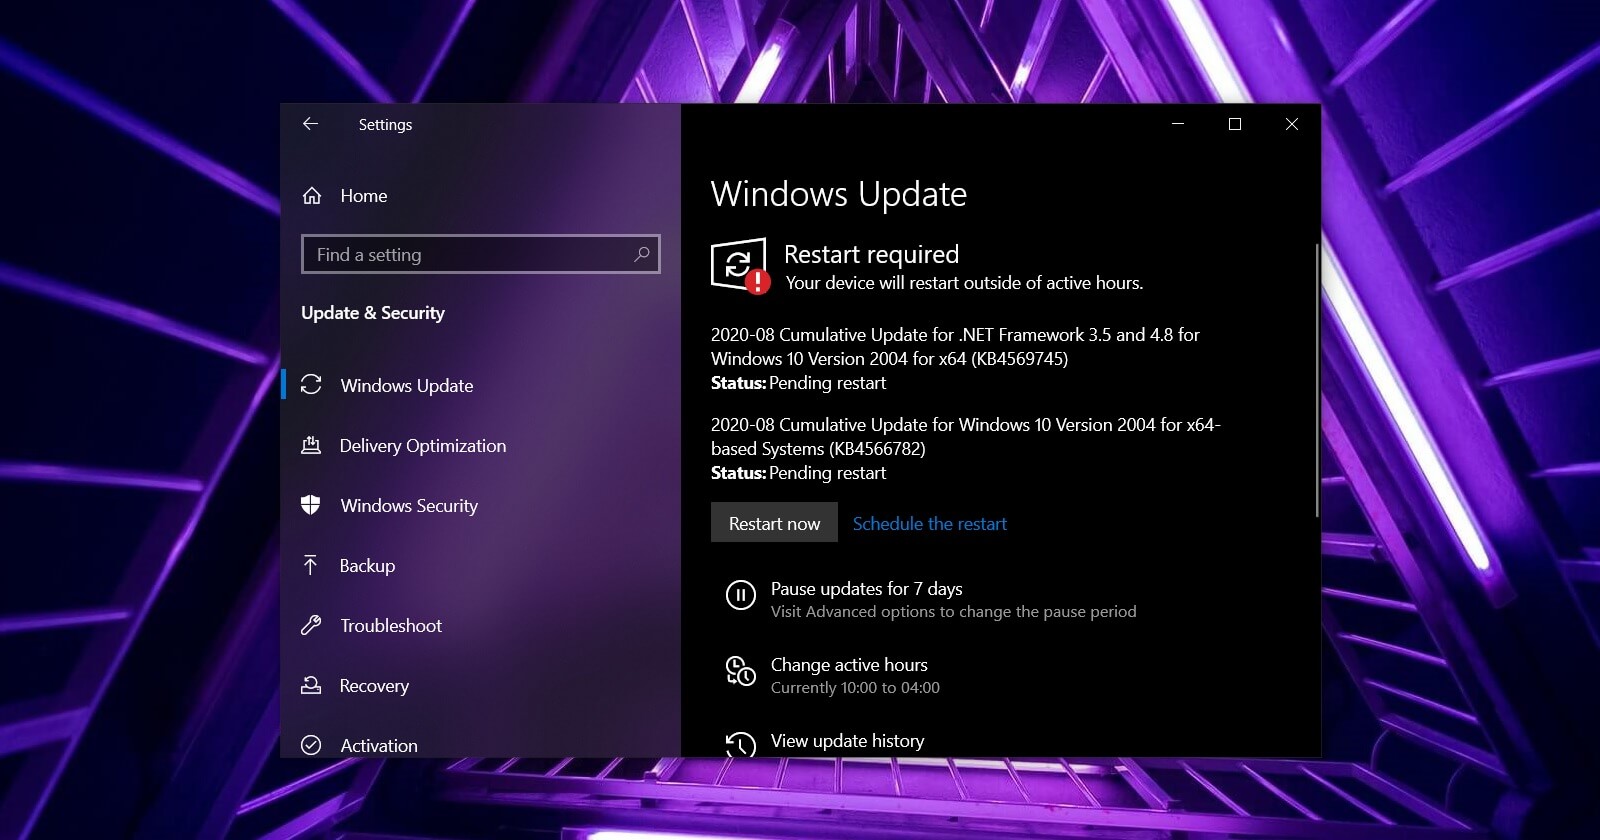Minimize the Settings window
1600x840 pixels.
(x=1178, y=124)
